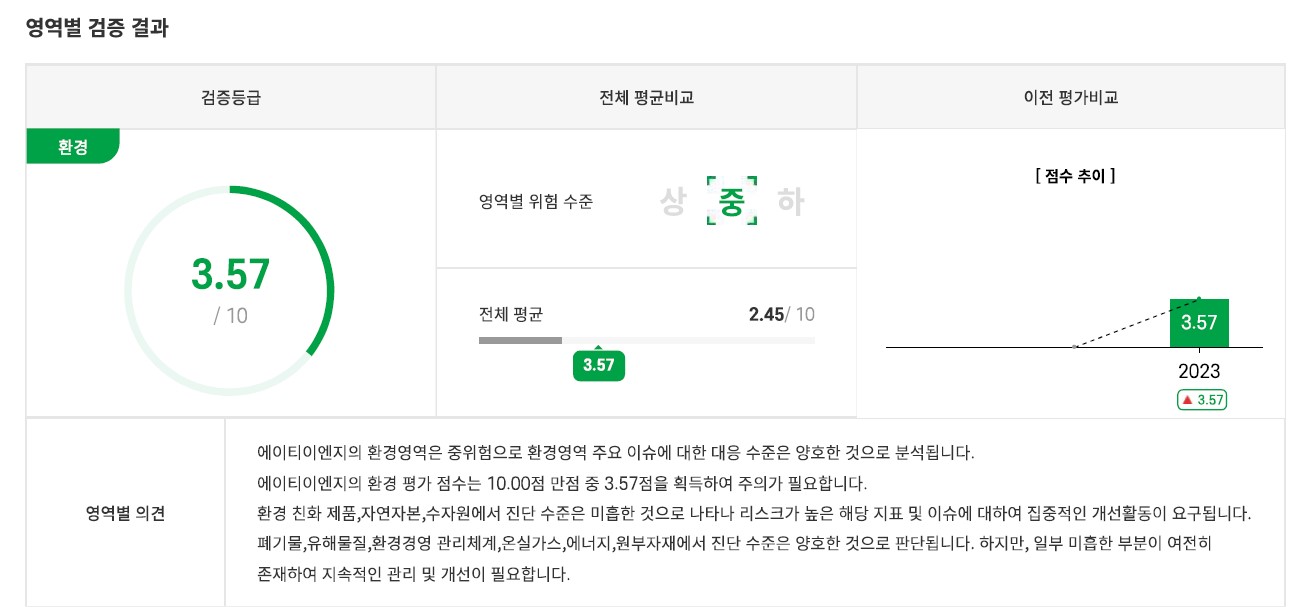This screenshot has width=1310, height=607.
Task: Click the greyed 상 risk level
Action: (x=673, y=202)
